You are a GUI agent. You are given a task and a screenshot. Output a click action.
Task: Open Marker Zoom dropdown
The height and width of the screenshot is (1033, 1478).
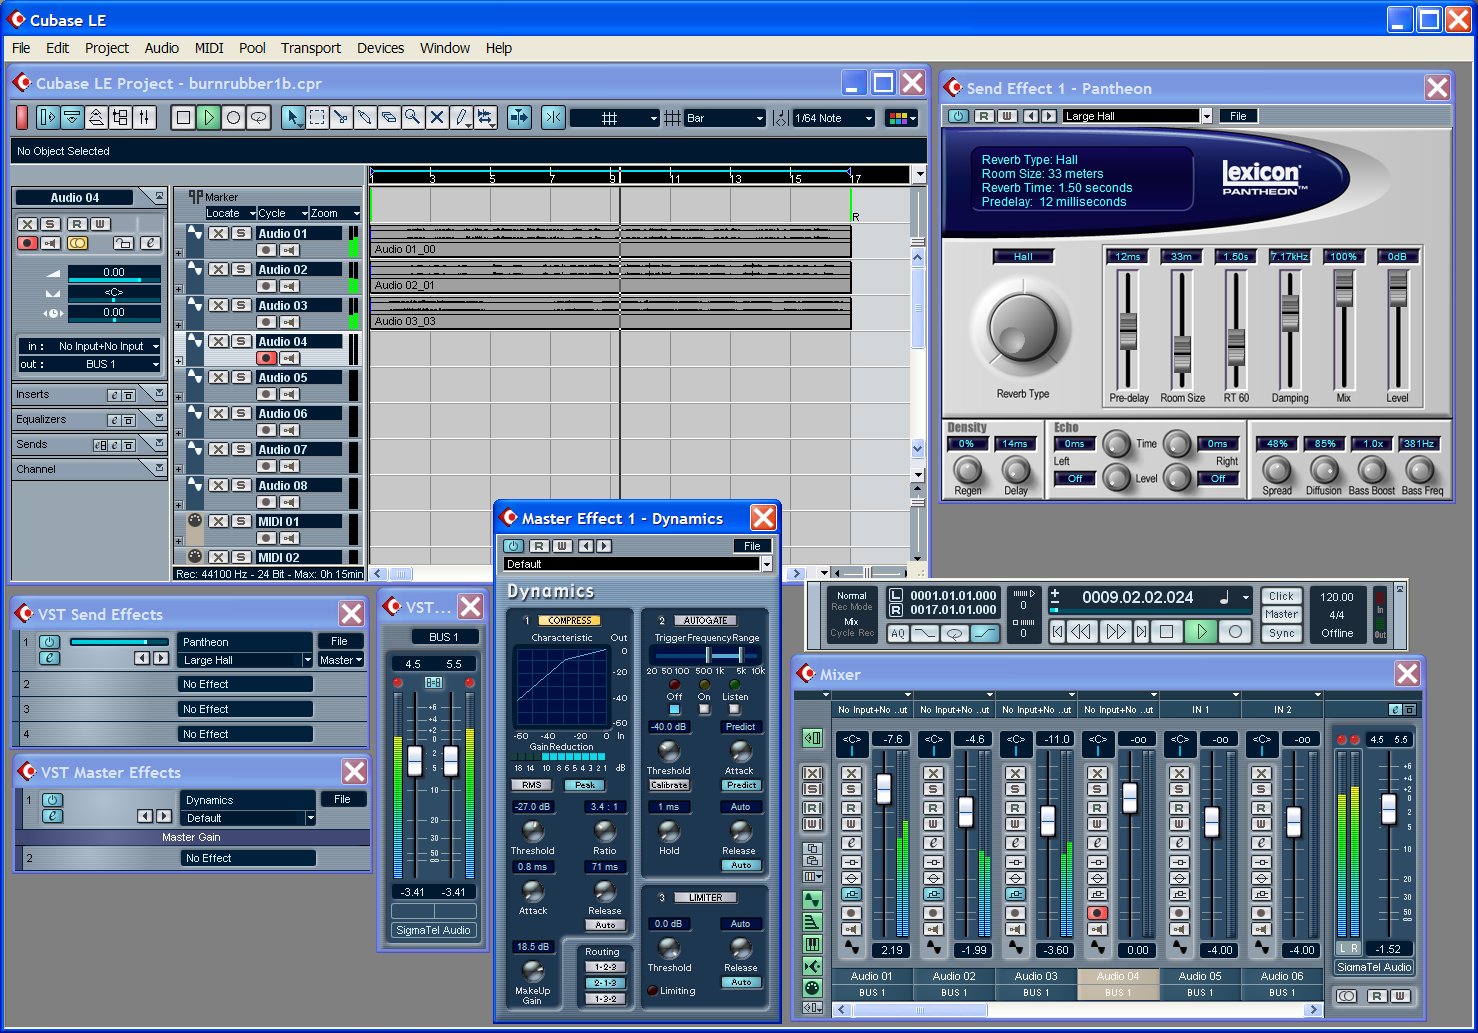coord(335,213)
